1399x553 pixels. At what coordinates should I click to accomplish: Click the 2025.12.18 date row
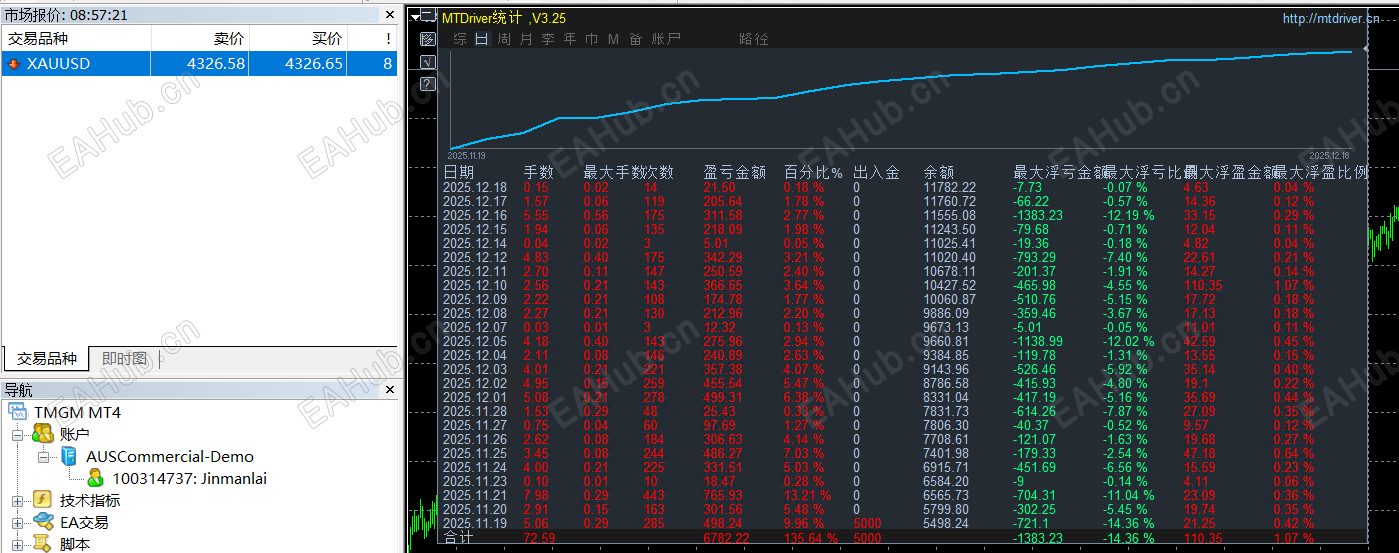(475, 187)
